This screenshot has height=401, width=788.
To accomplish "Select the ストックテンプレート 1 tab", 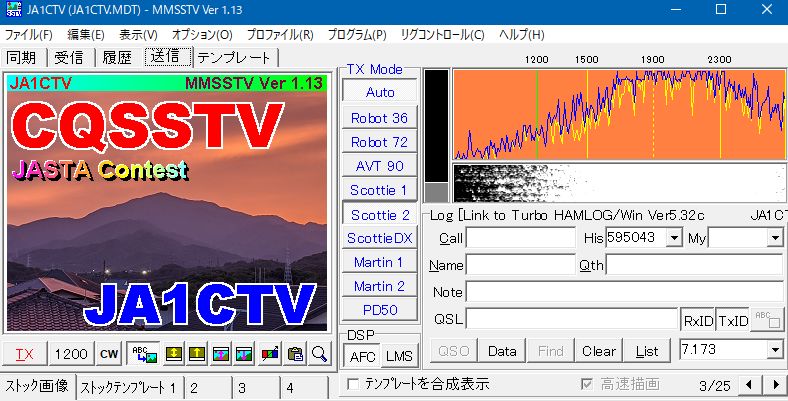I will pyautogui.click(x=128, y=388).
